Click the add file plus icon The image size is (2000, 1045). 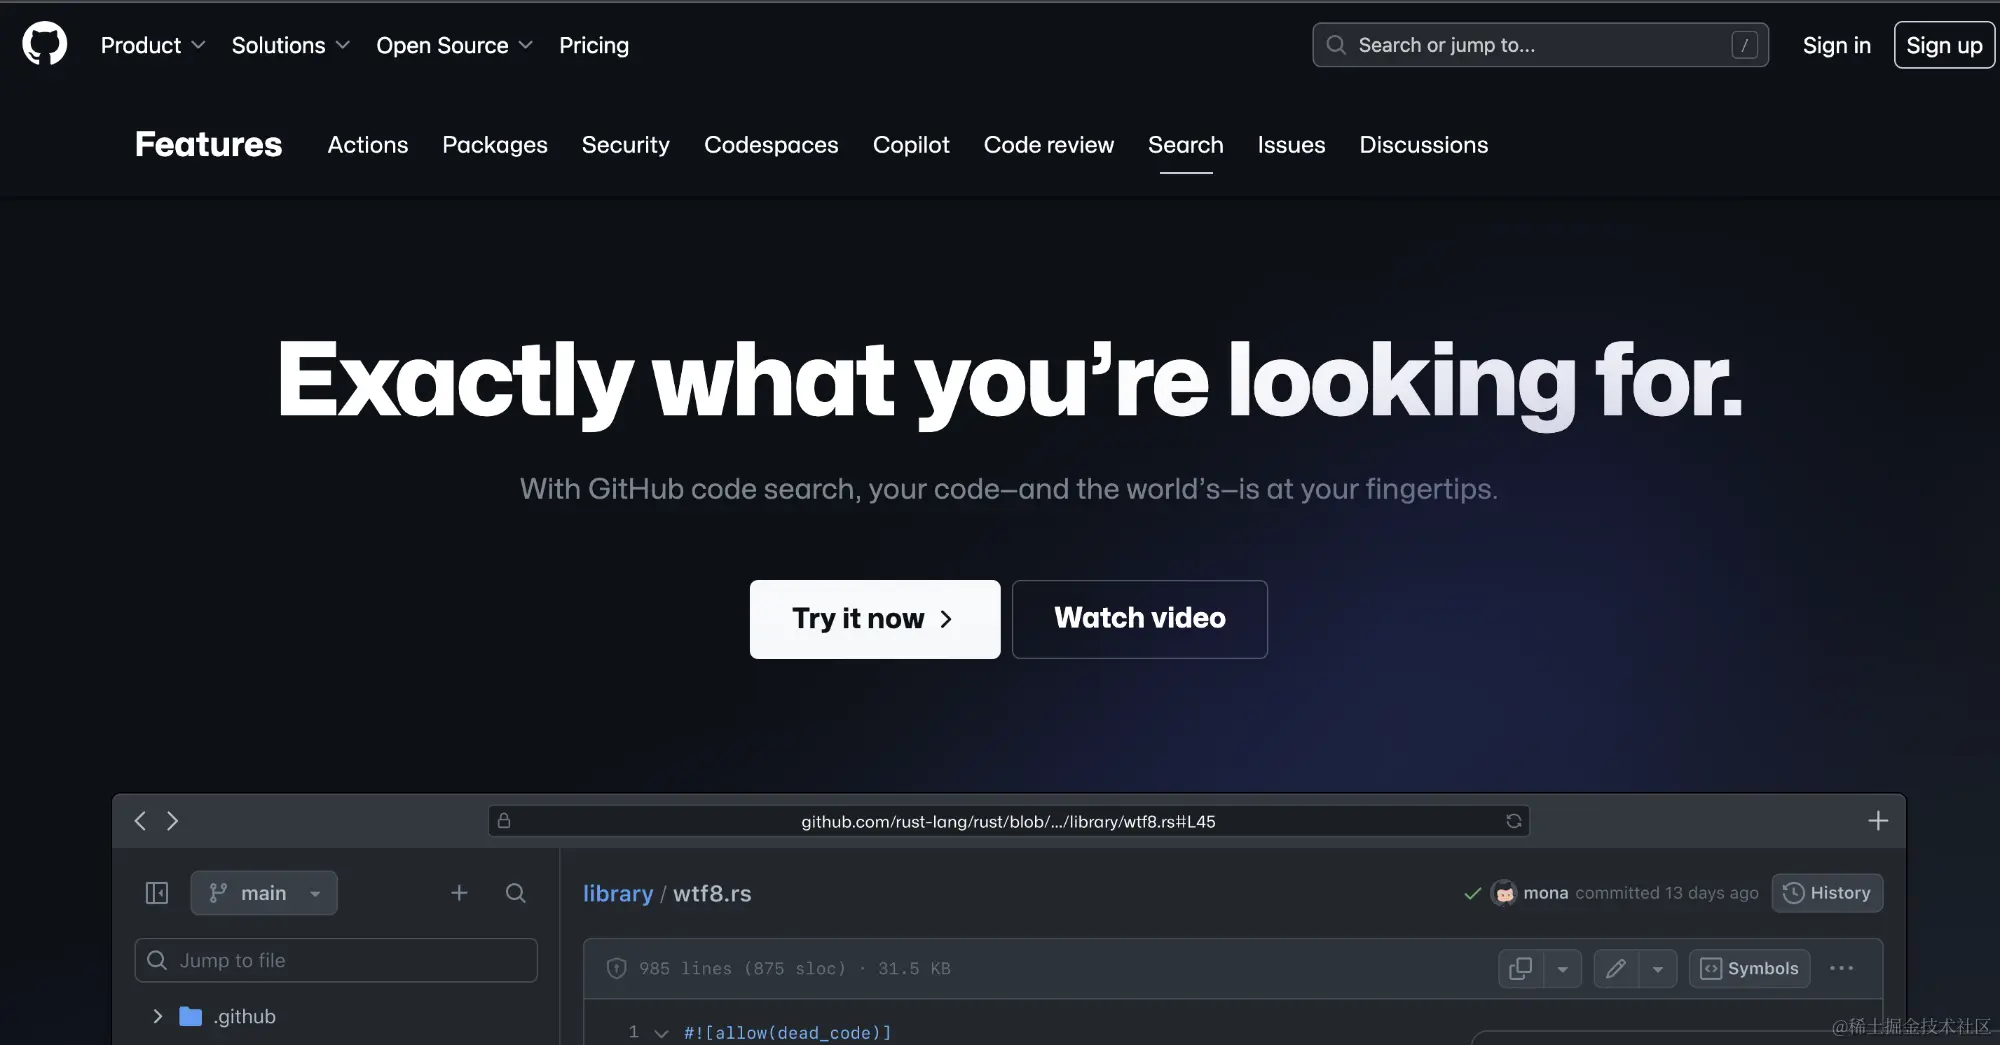(459, 893)
